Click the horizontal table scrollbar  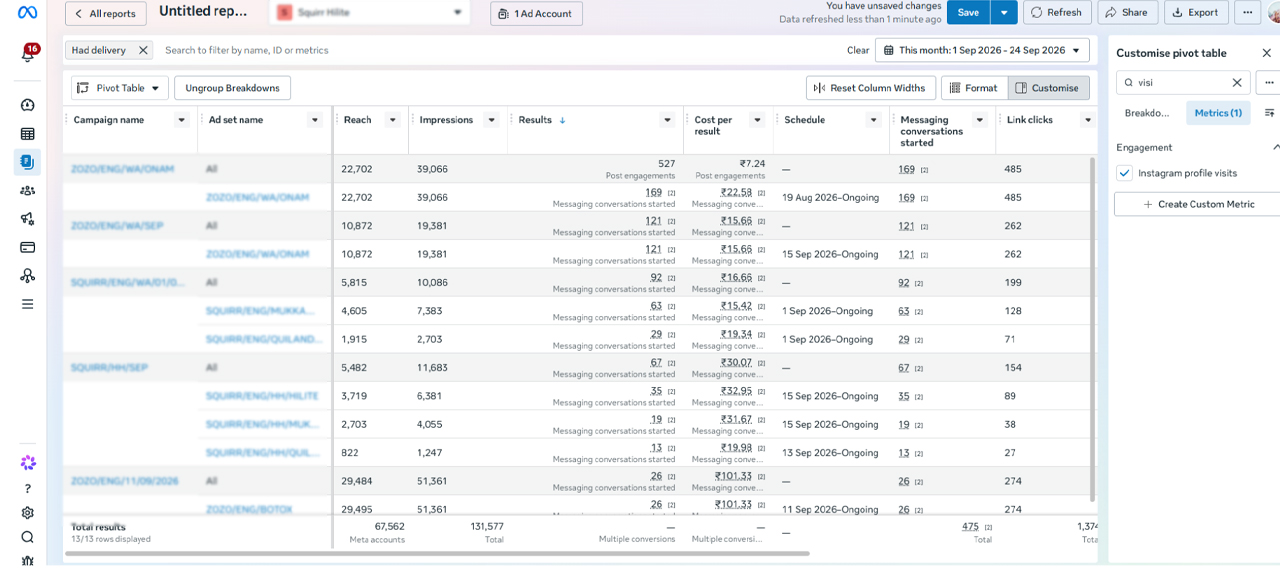pyautogui.click(x=437, y=553)
